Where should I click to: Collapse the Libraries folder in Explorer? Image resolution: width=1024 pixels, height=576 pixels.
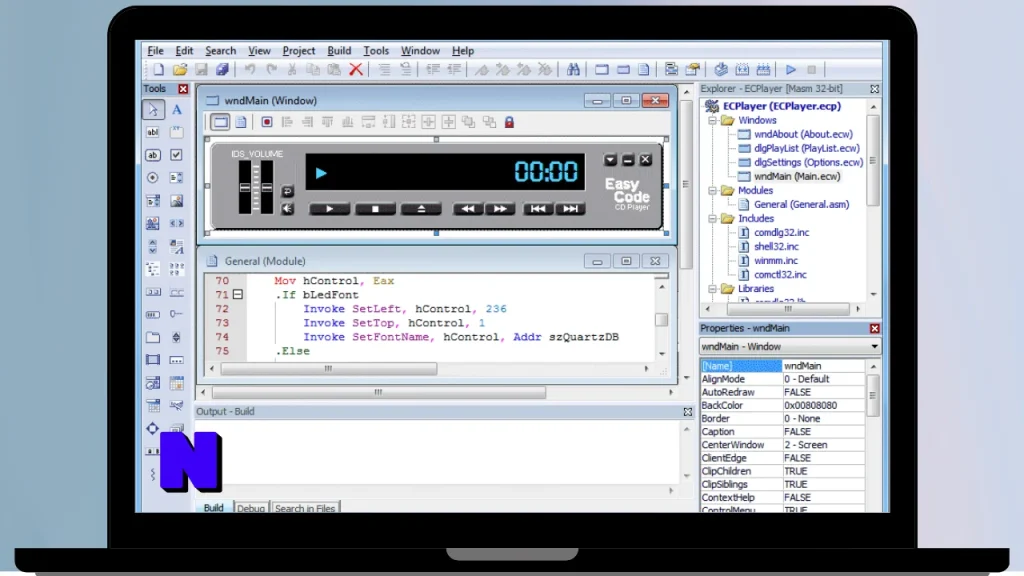click(712, 289)
